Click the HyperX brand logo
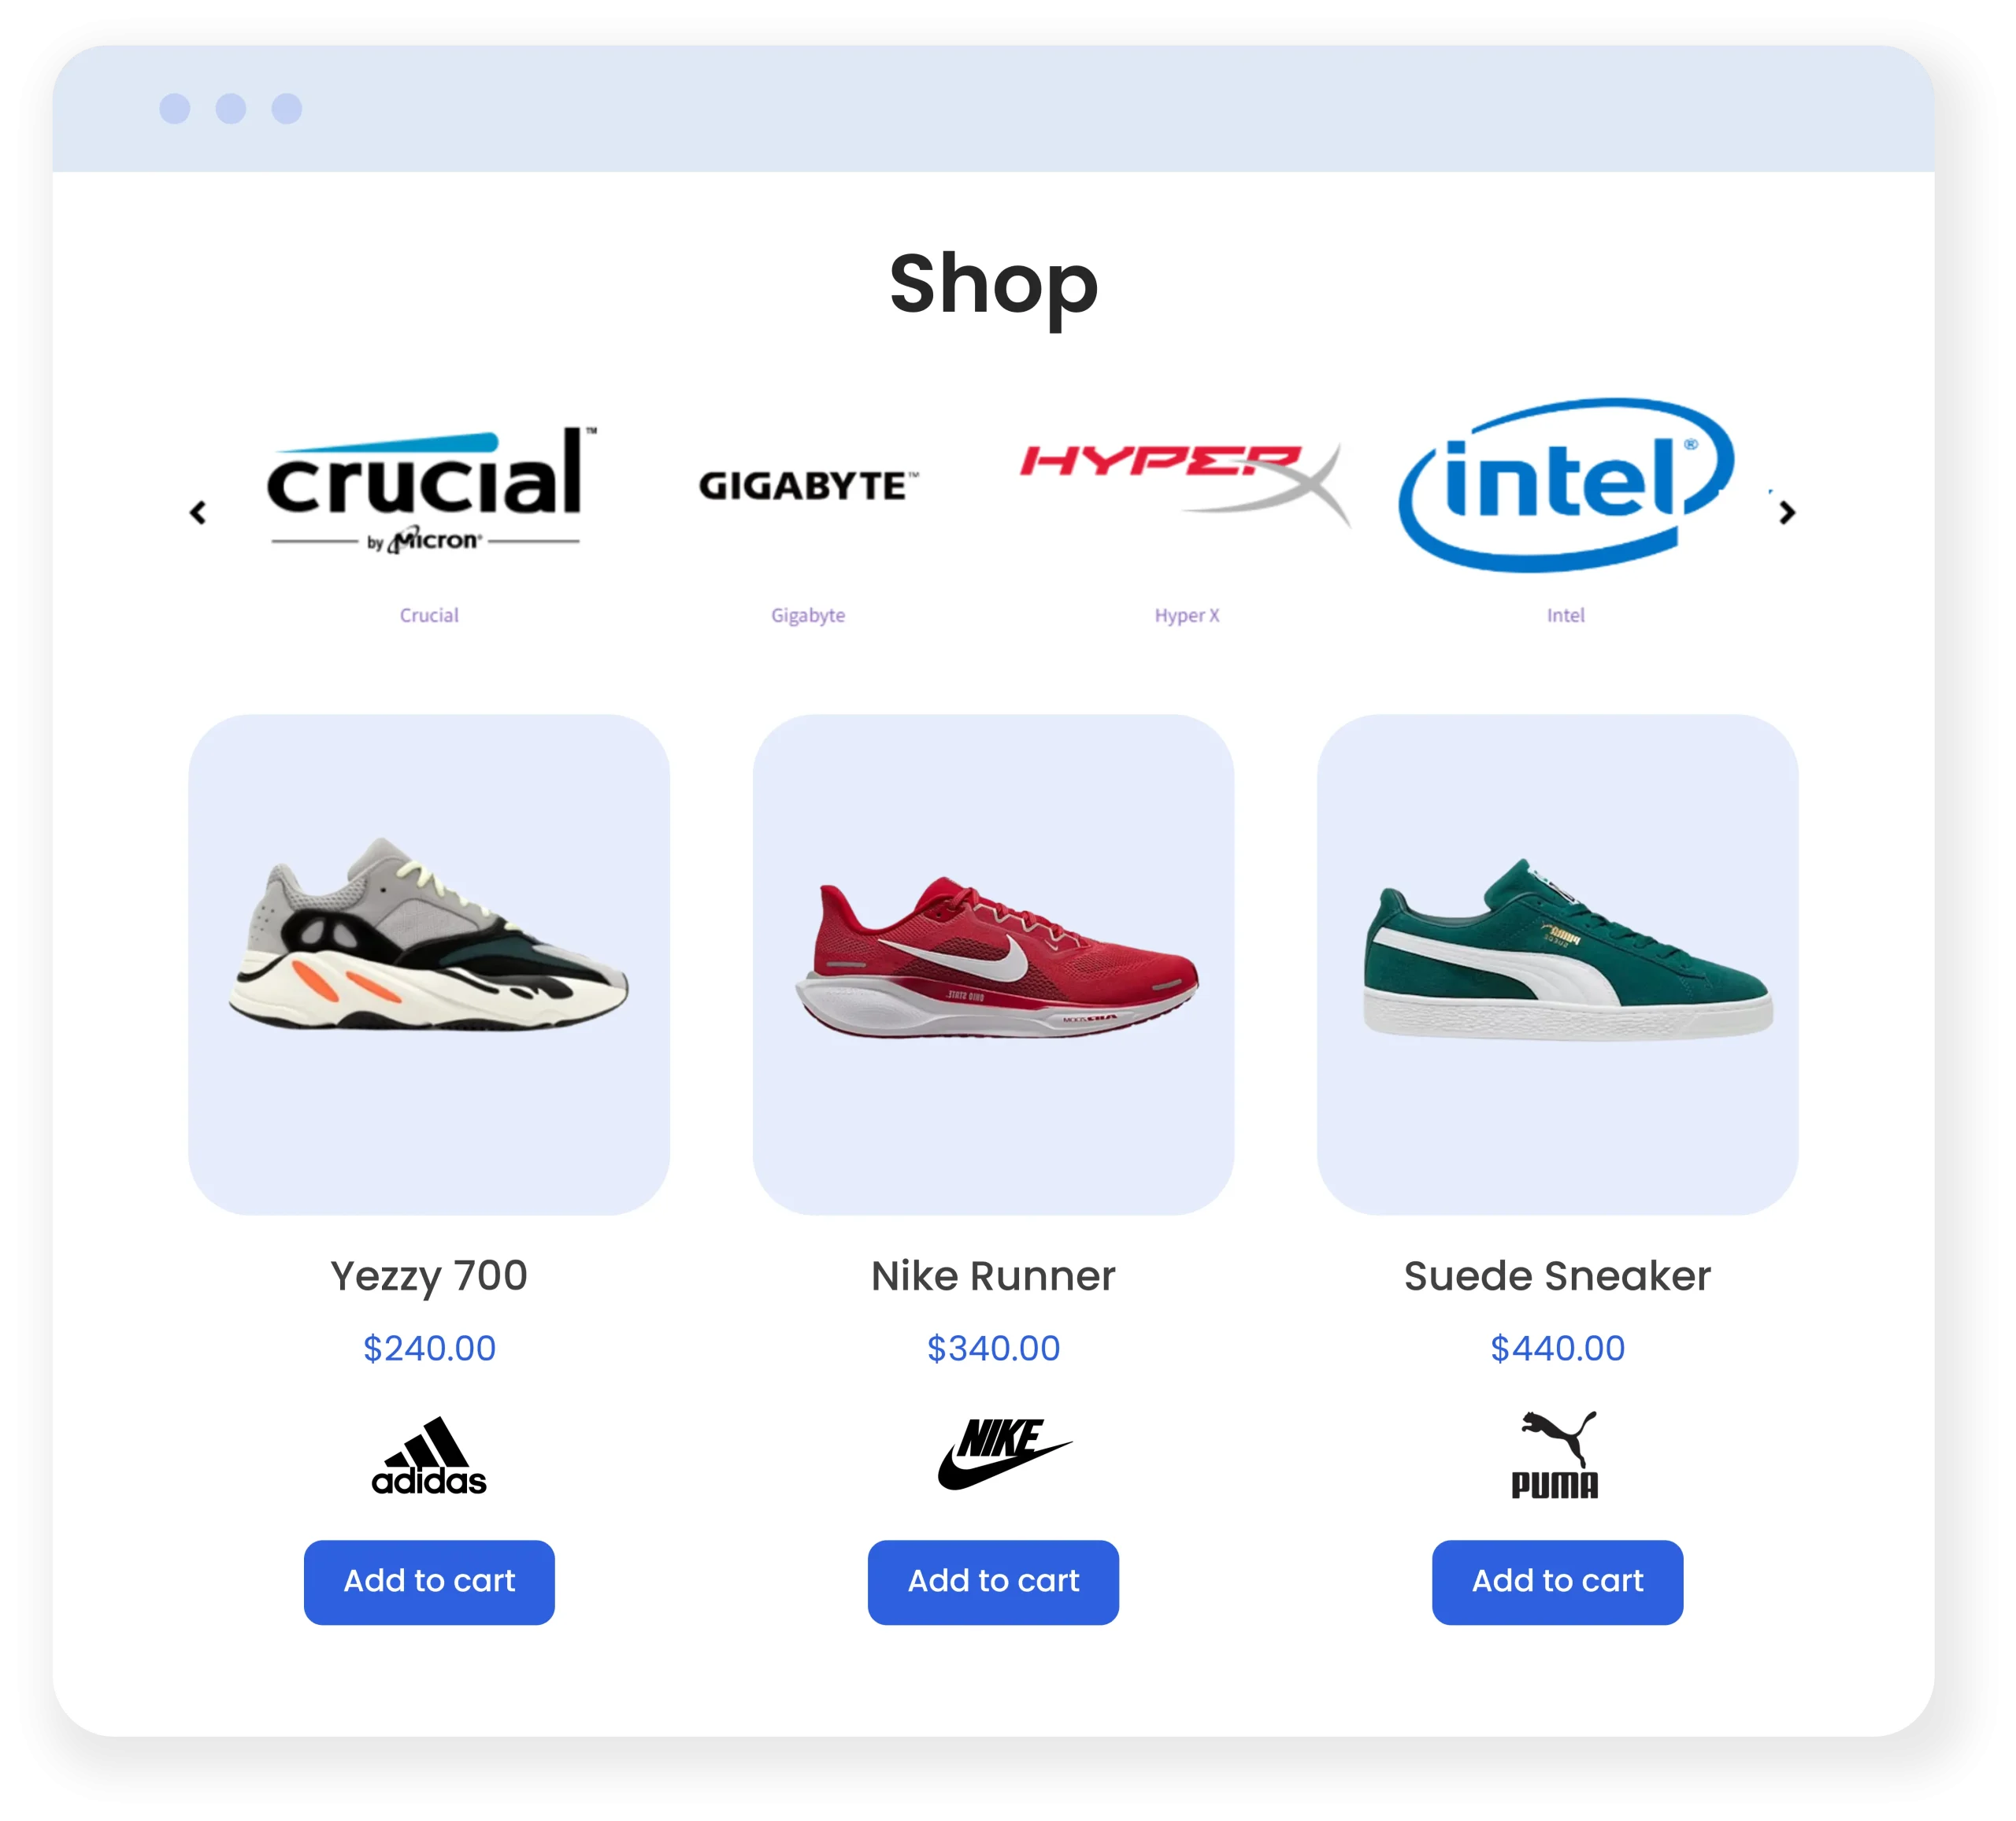This screenshot has width=2016, height=1821. 1185,484
